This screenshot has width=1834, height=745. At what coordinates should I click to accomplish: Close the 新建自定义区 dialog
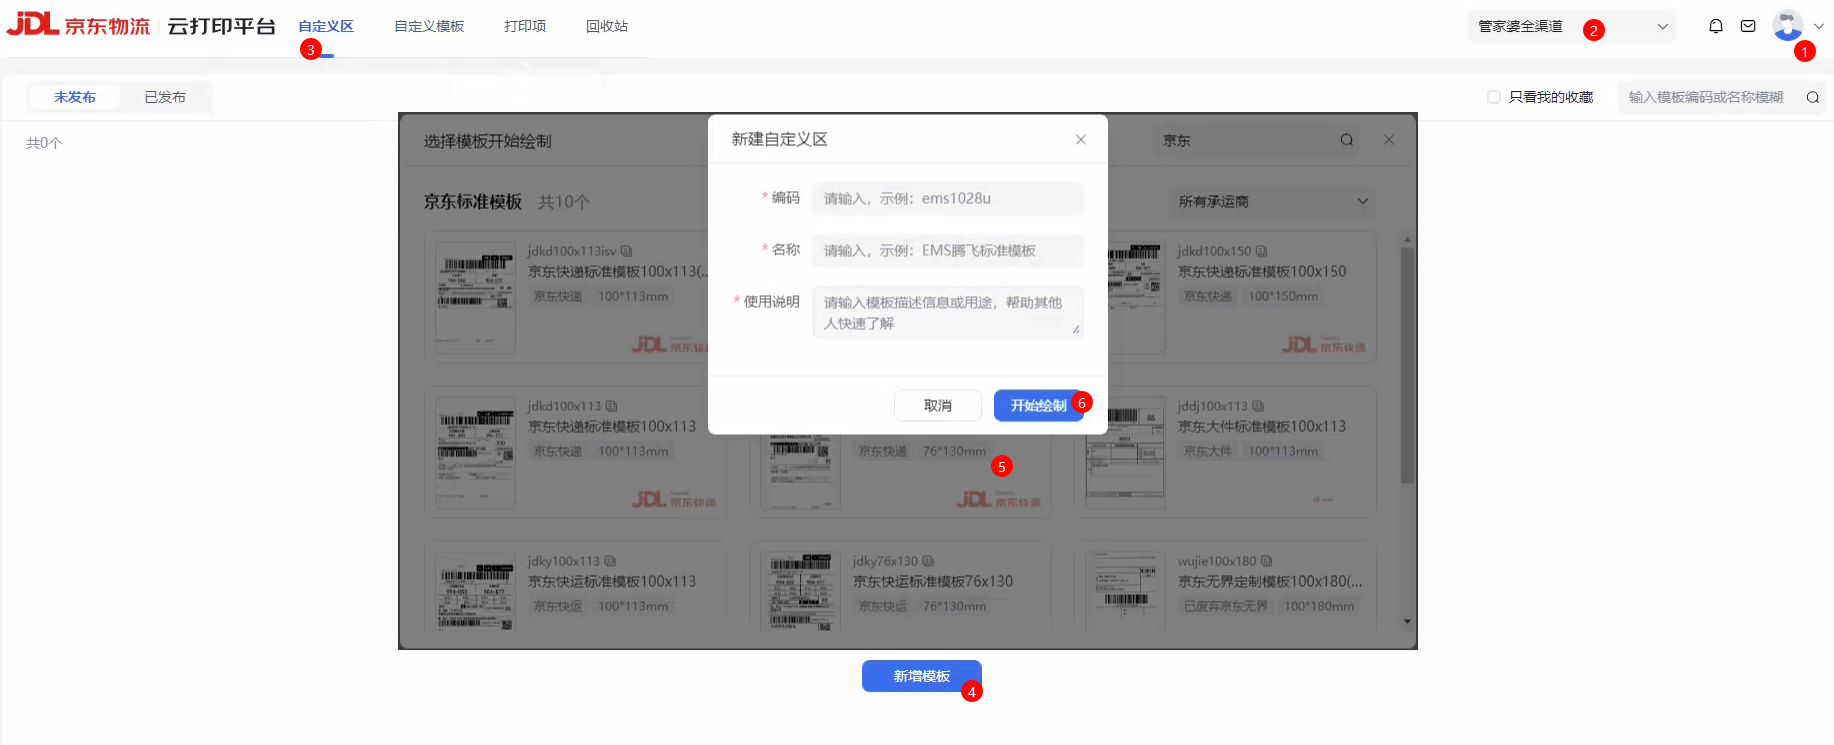[x=1081, y=140]
